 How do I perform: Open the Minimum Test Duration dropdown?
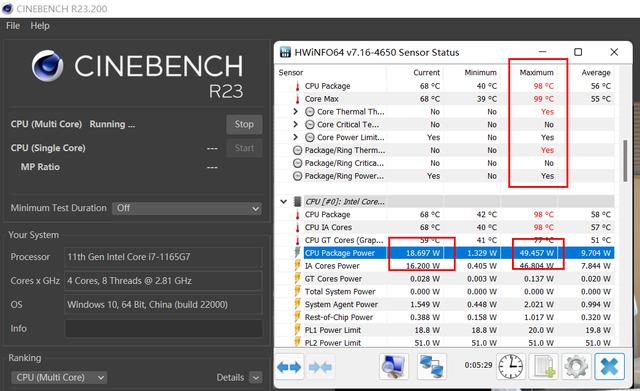click(187, 208)
